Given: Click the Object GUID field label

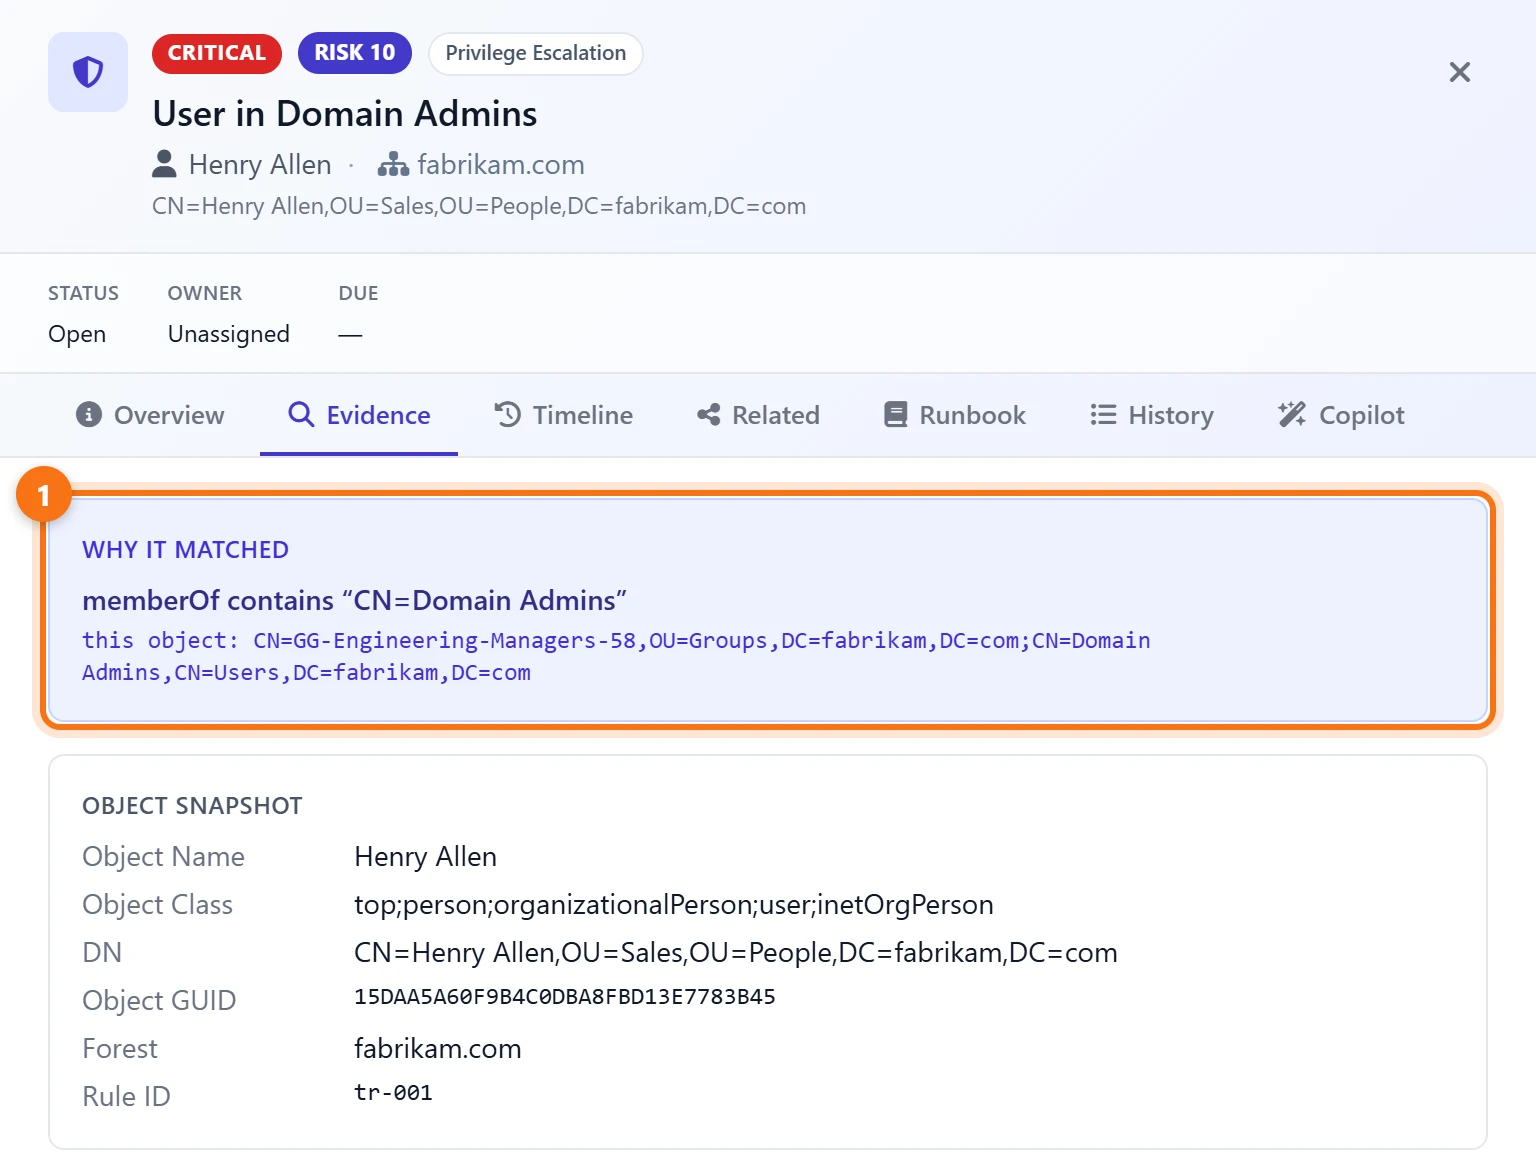Looking at the screenshot, I should point(159,1001).
